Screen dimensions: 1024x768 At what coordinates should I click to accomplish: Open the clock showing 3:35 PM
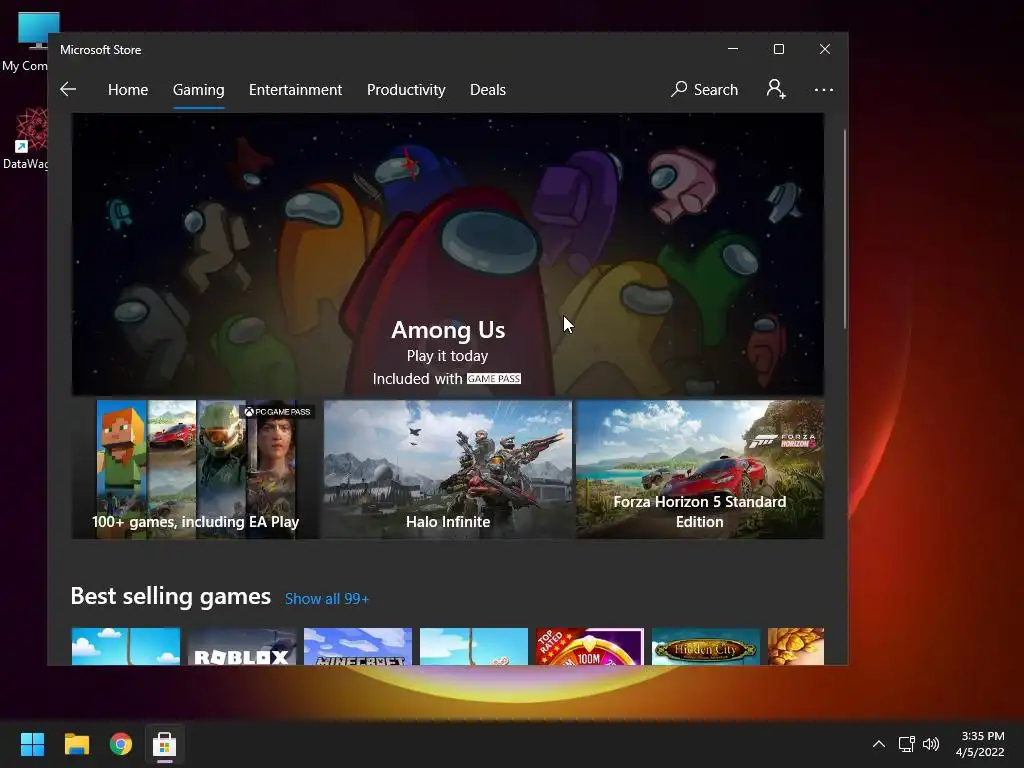coord(980,744)
